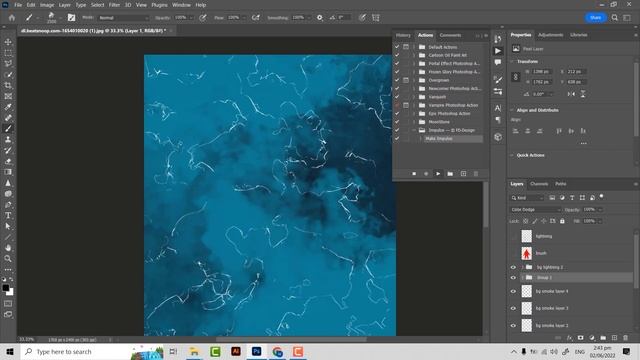This screenshot has height=360, width=640.
Task: Delete layer trash icon
Action: pos(626,338)
